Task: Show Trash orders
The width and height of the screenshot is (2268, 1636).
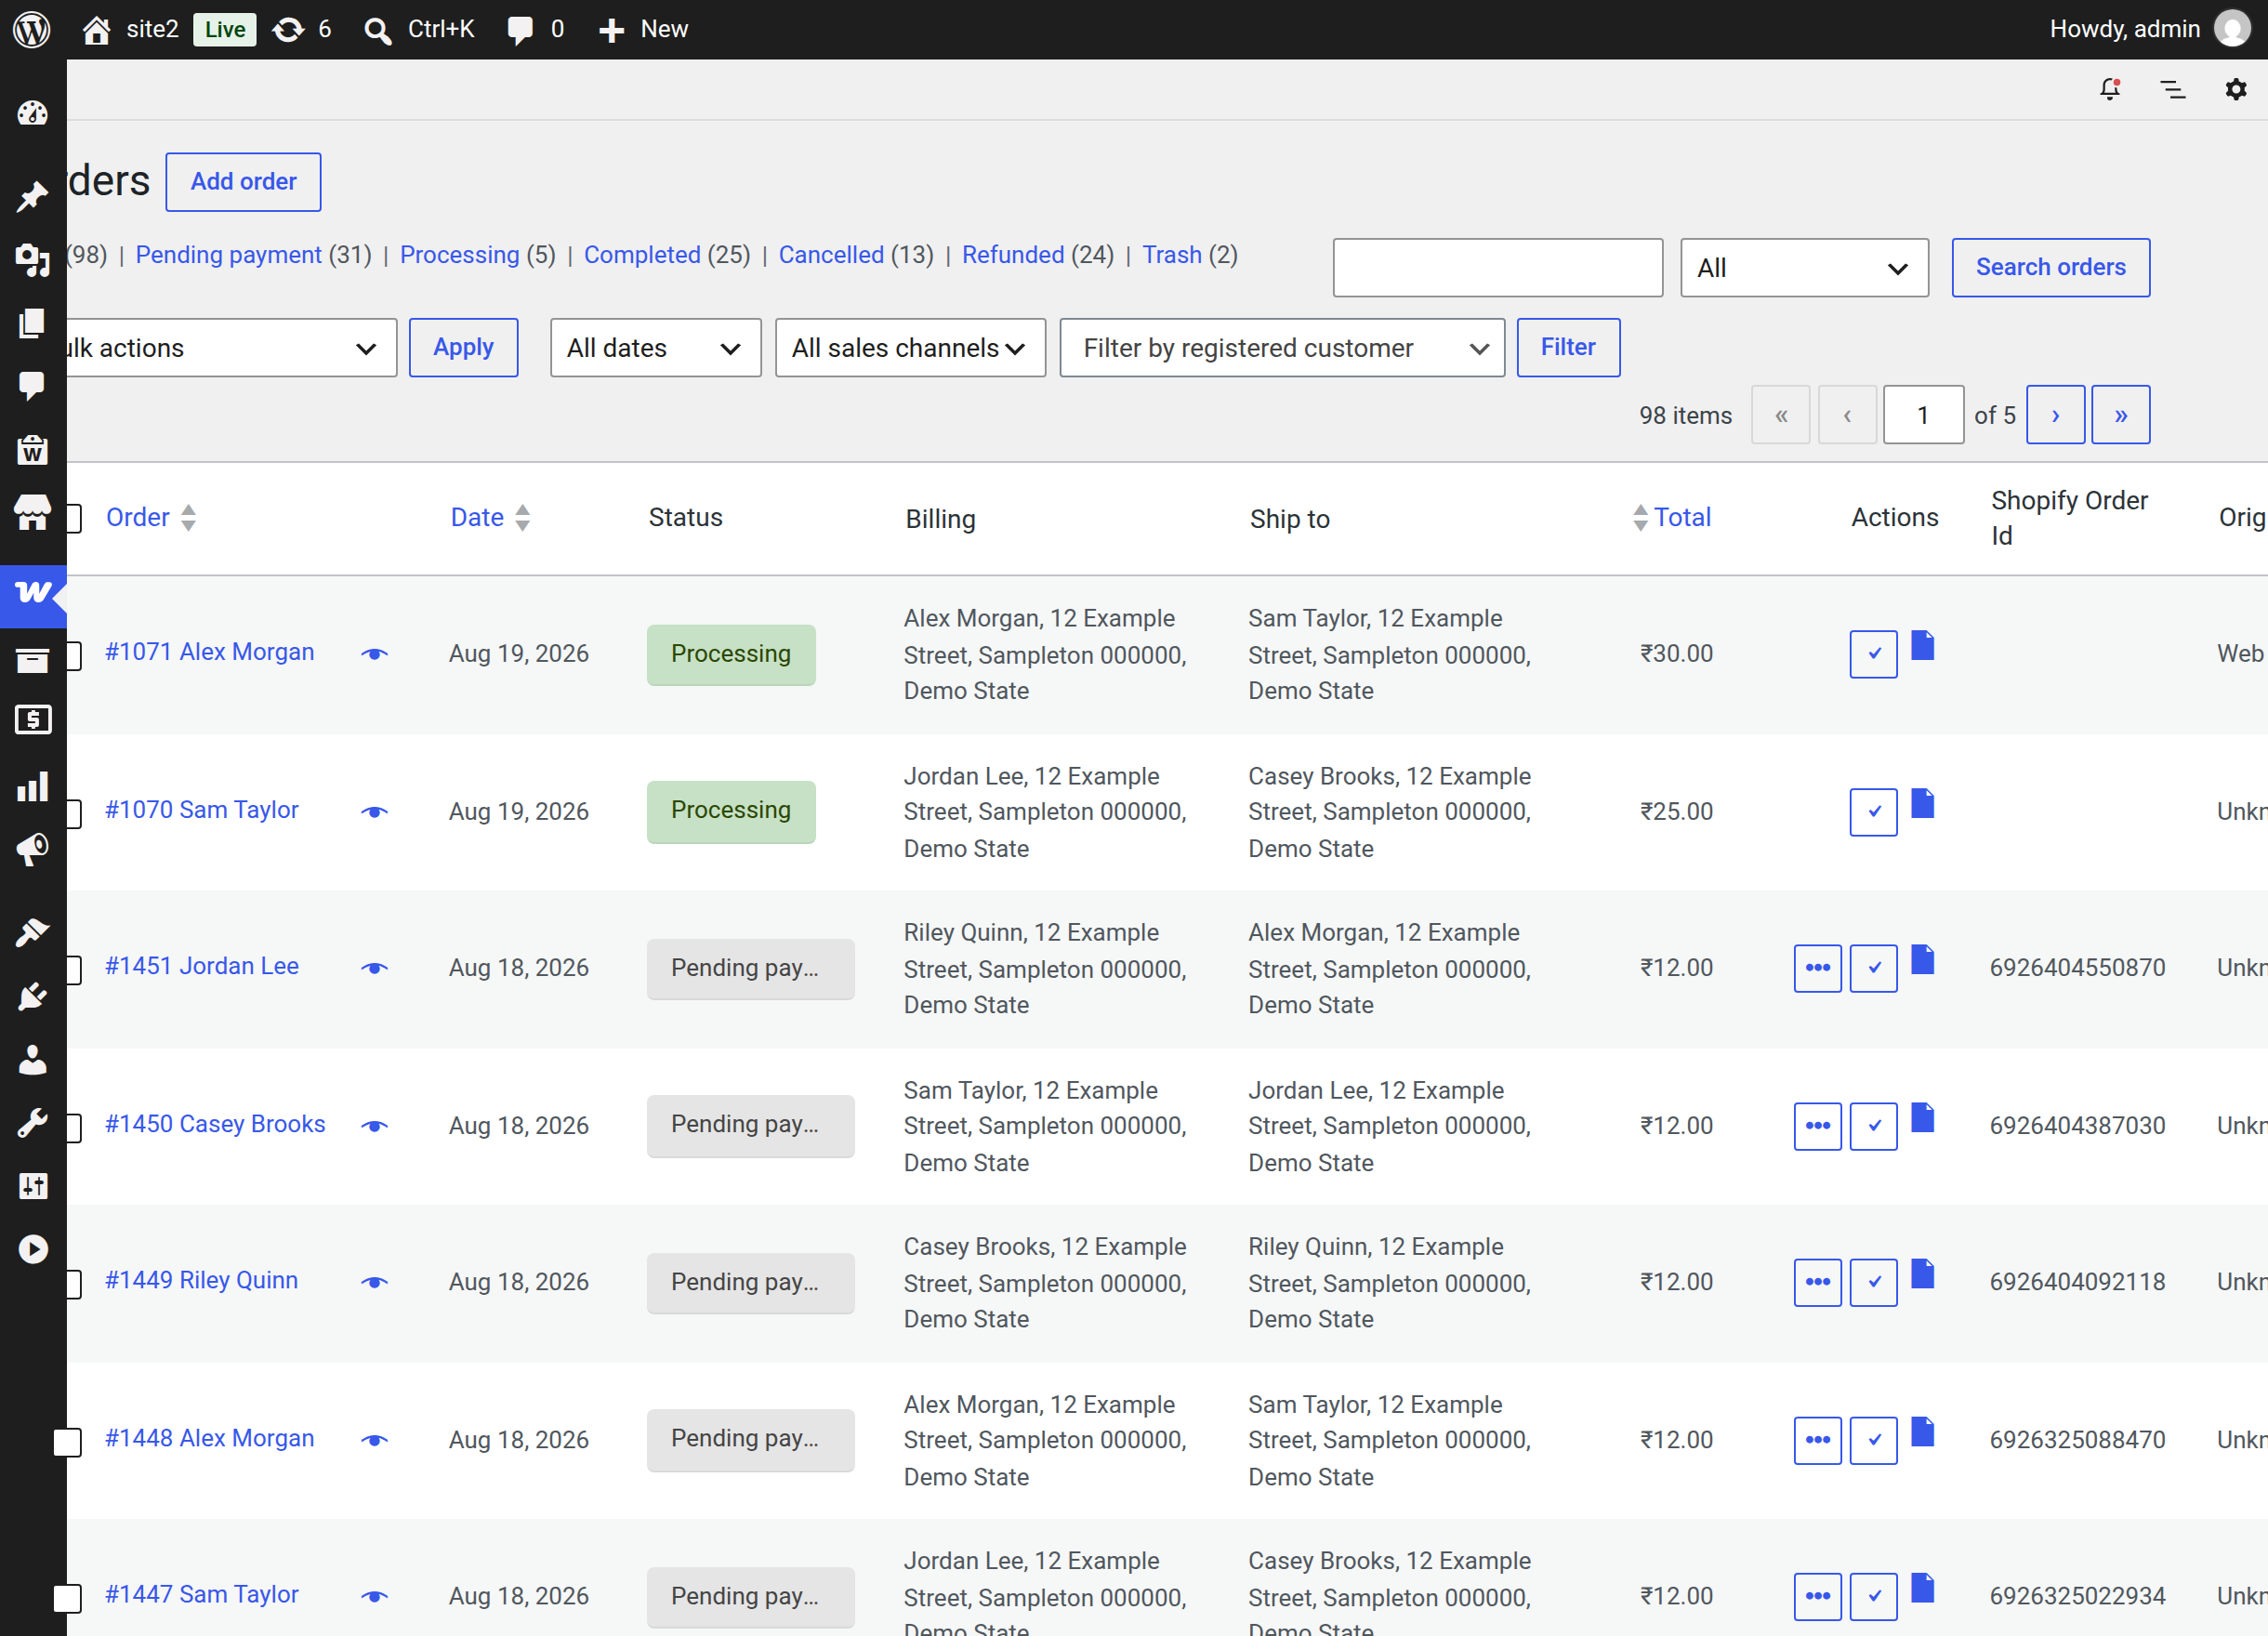Action: (1172, 255)
